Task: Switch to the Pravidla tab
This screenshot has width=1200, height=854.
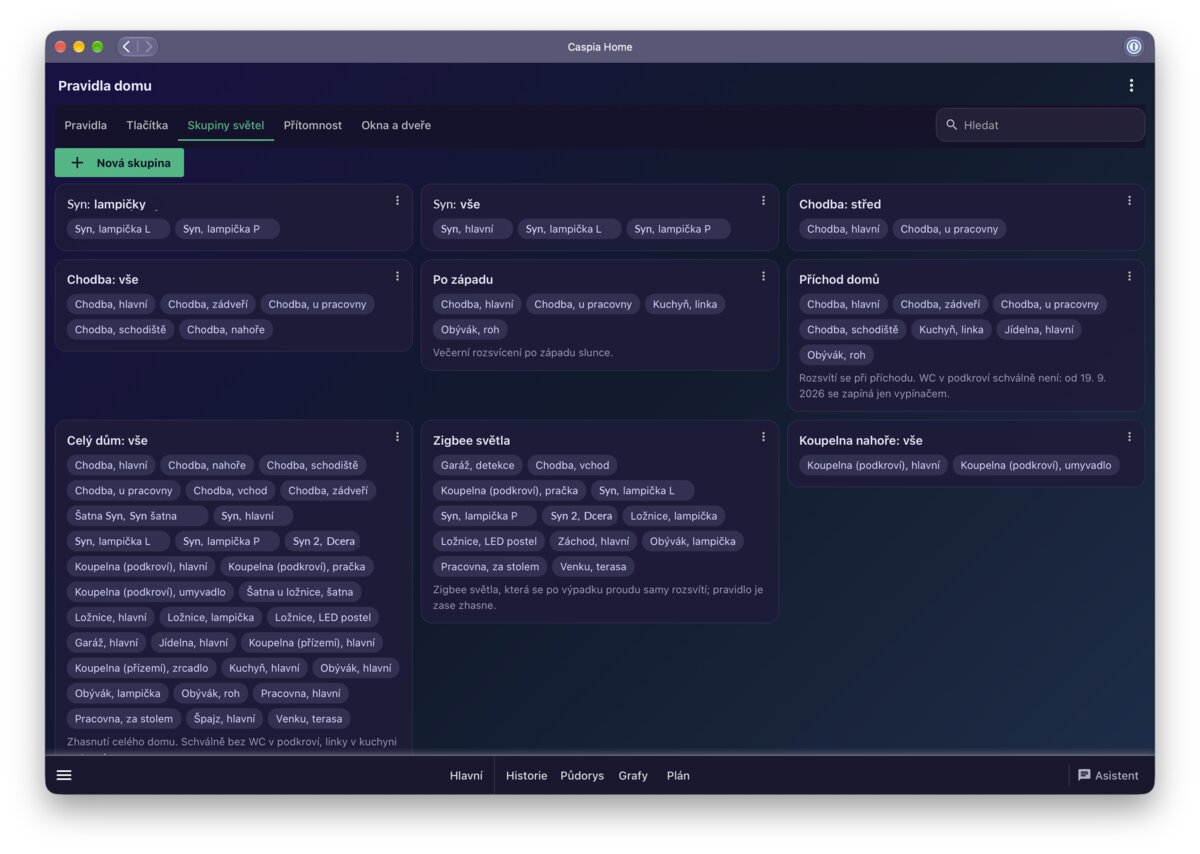Action: pyautogui.click(x=86, y=125)
